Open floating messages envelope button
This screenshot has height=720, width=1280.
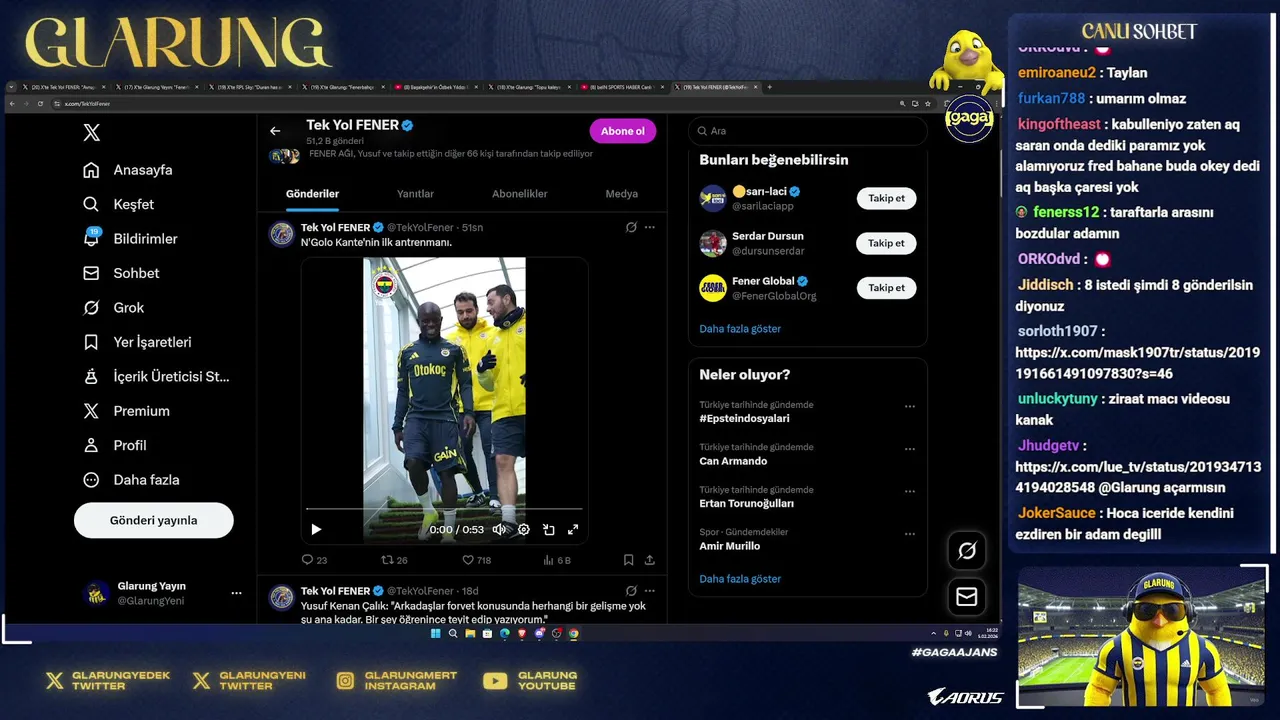tap(967, 597)
